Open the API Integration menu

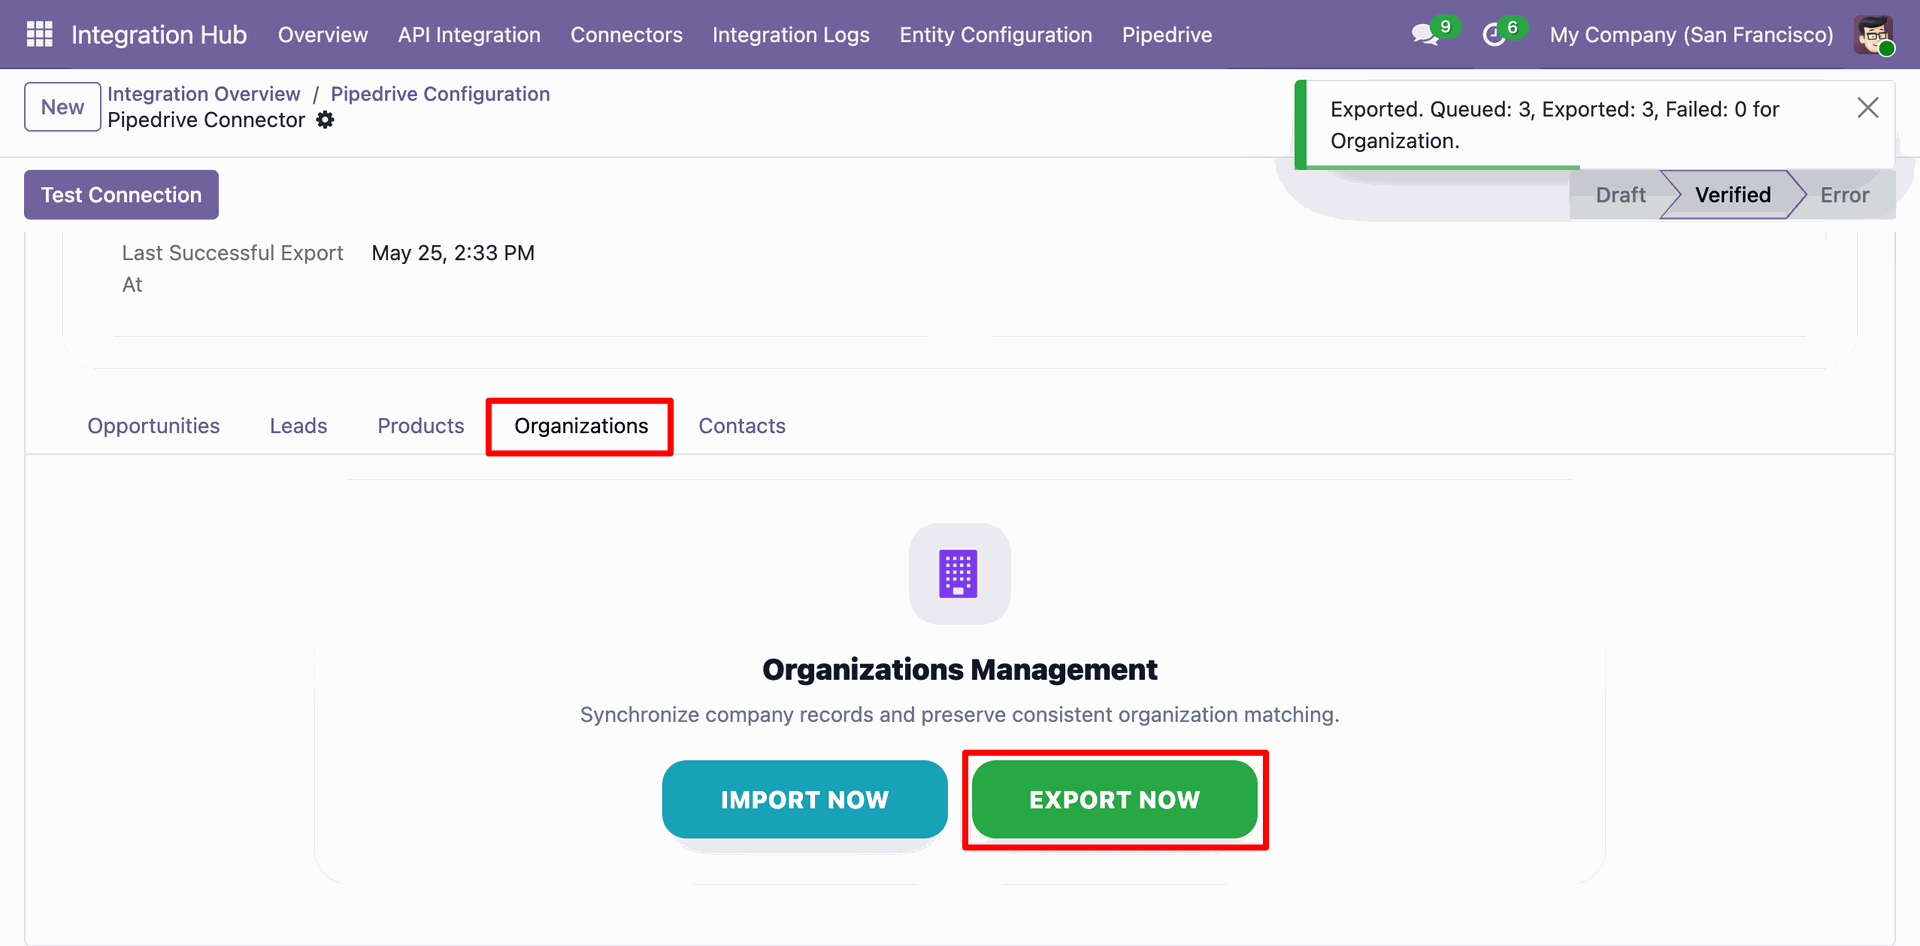(x=469, y=35)
